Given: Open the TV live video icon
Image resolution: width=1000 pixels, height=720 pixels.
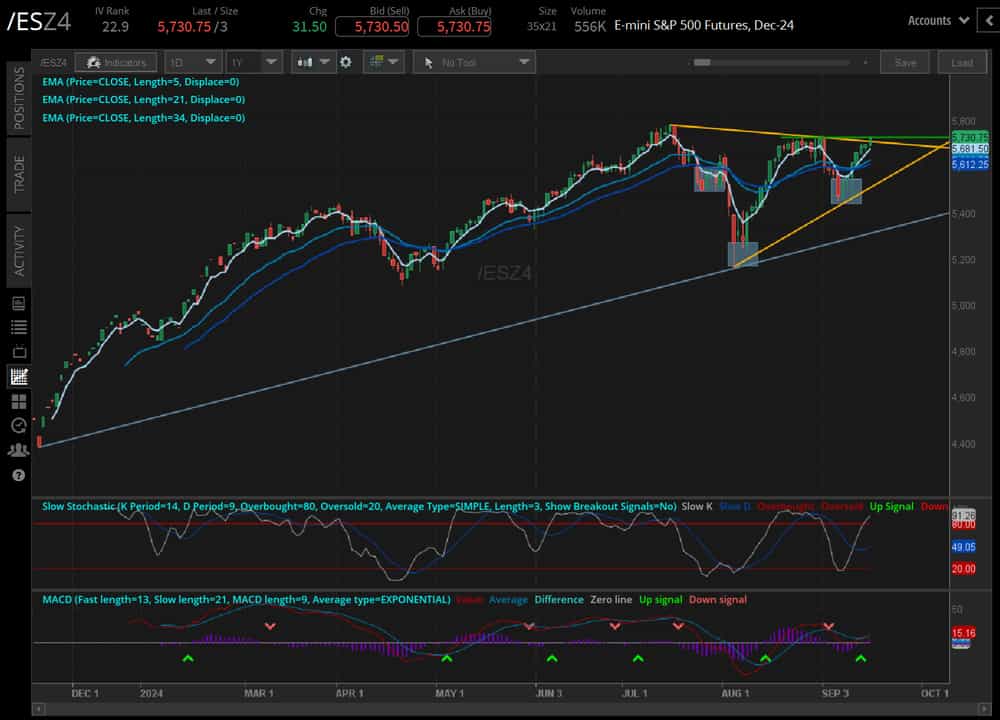Looking at the screenshot, I should pyautogui.click(x=18, y=351).
